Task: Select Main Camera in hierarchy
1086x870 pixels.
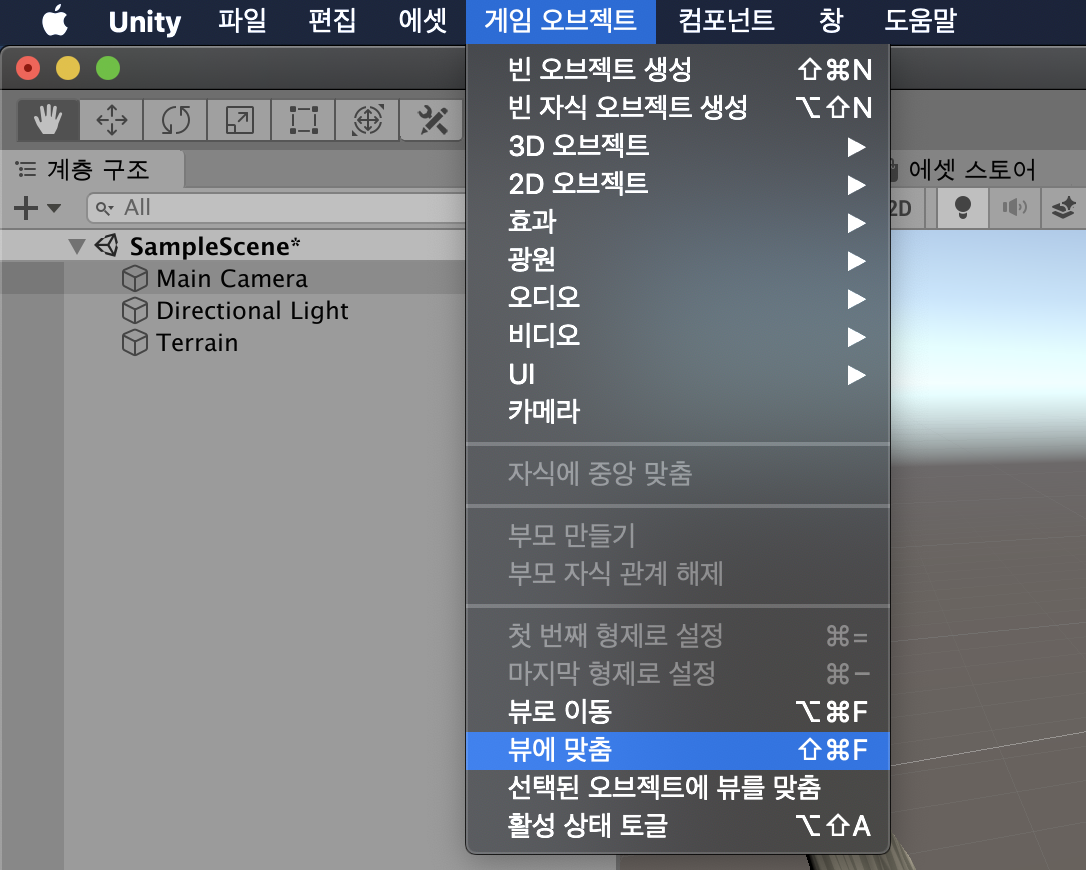Action: click(x=233, y=278)
